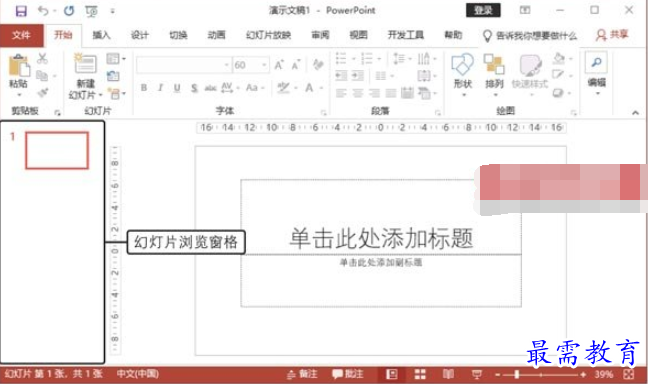The width and height of the screenshot is (648, 384).
Task: Switch to the 设计 Design tab
Action: (140, 35)
